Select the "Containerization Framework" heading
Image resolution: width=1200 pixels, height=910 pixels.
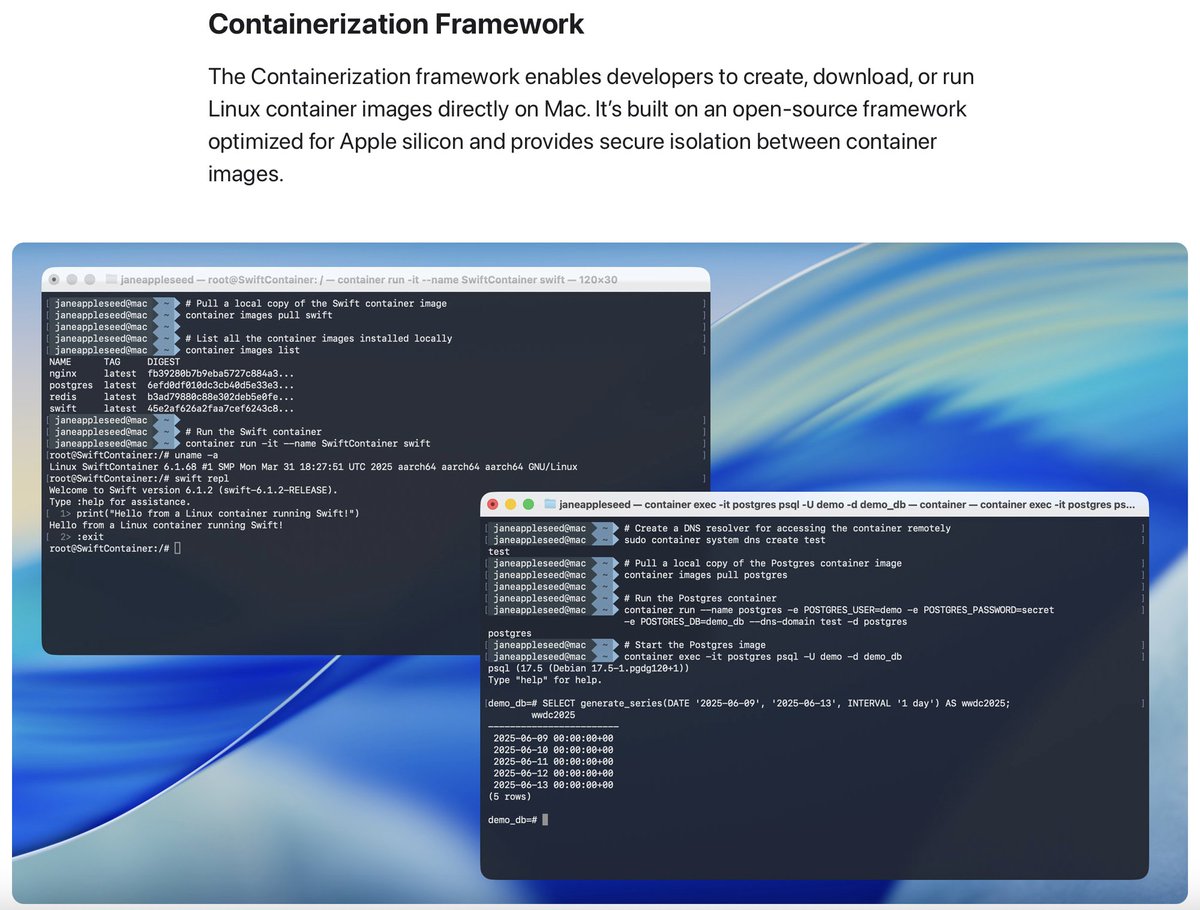(395, 24)
